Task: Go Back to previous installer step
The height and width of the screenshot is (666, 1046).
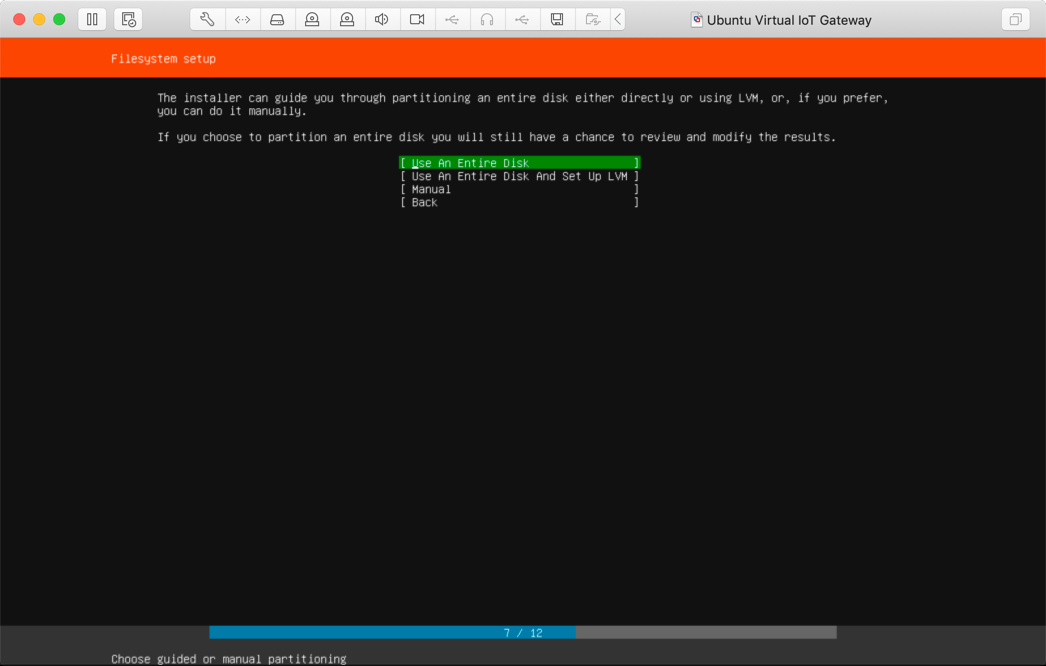Action: pos(520,202)
